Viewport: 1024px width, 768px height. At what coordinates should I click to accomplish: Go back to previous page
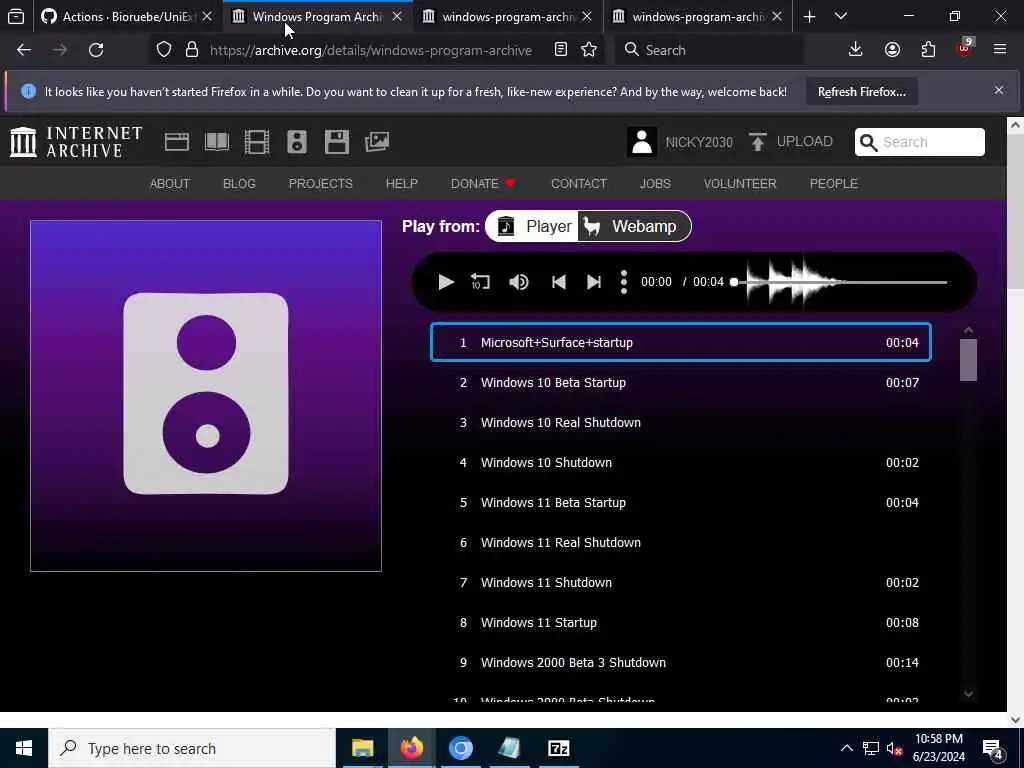pyautogui.click(x=24, y=50)
